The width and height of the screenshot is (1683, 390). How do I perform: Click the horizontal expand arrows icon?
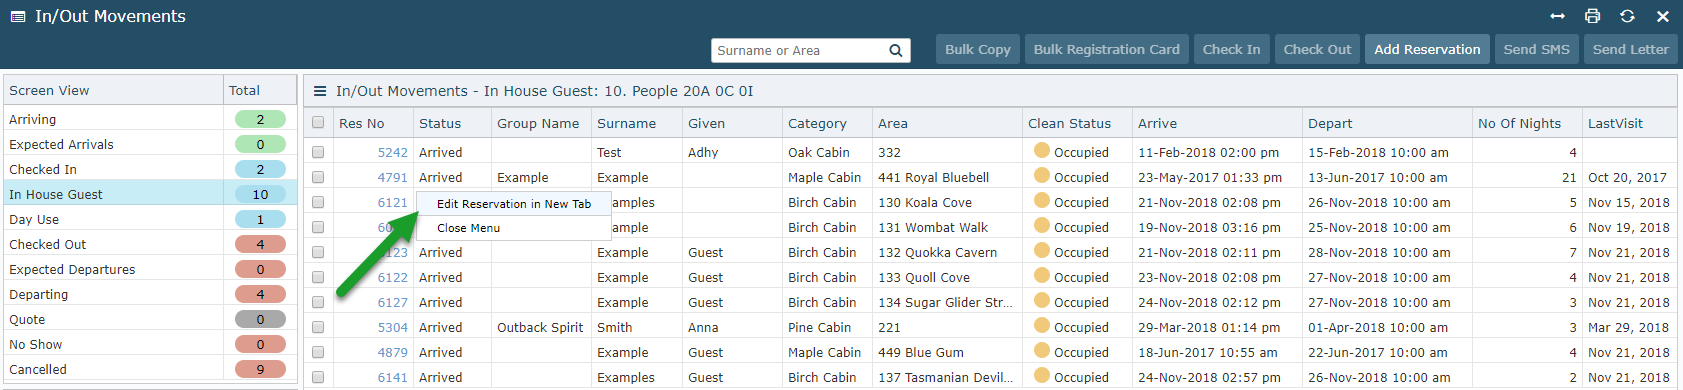1557,16
